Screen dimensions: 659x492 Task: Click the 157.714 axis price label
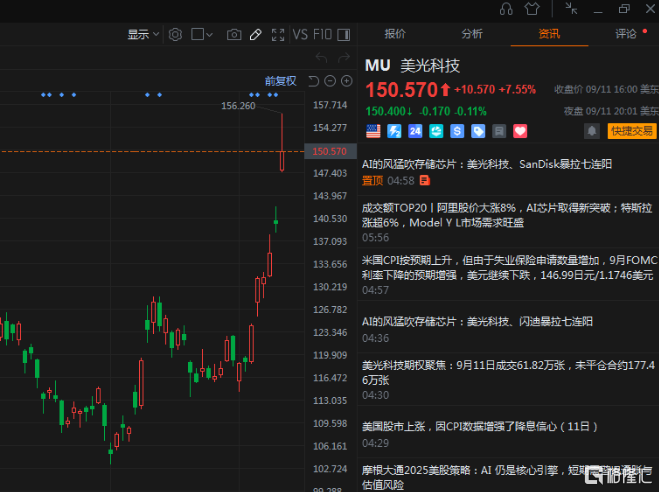[330, 105]
